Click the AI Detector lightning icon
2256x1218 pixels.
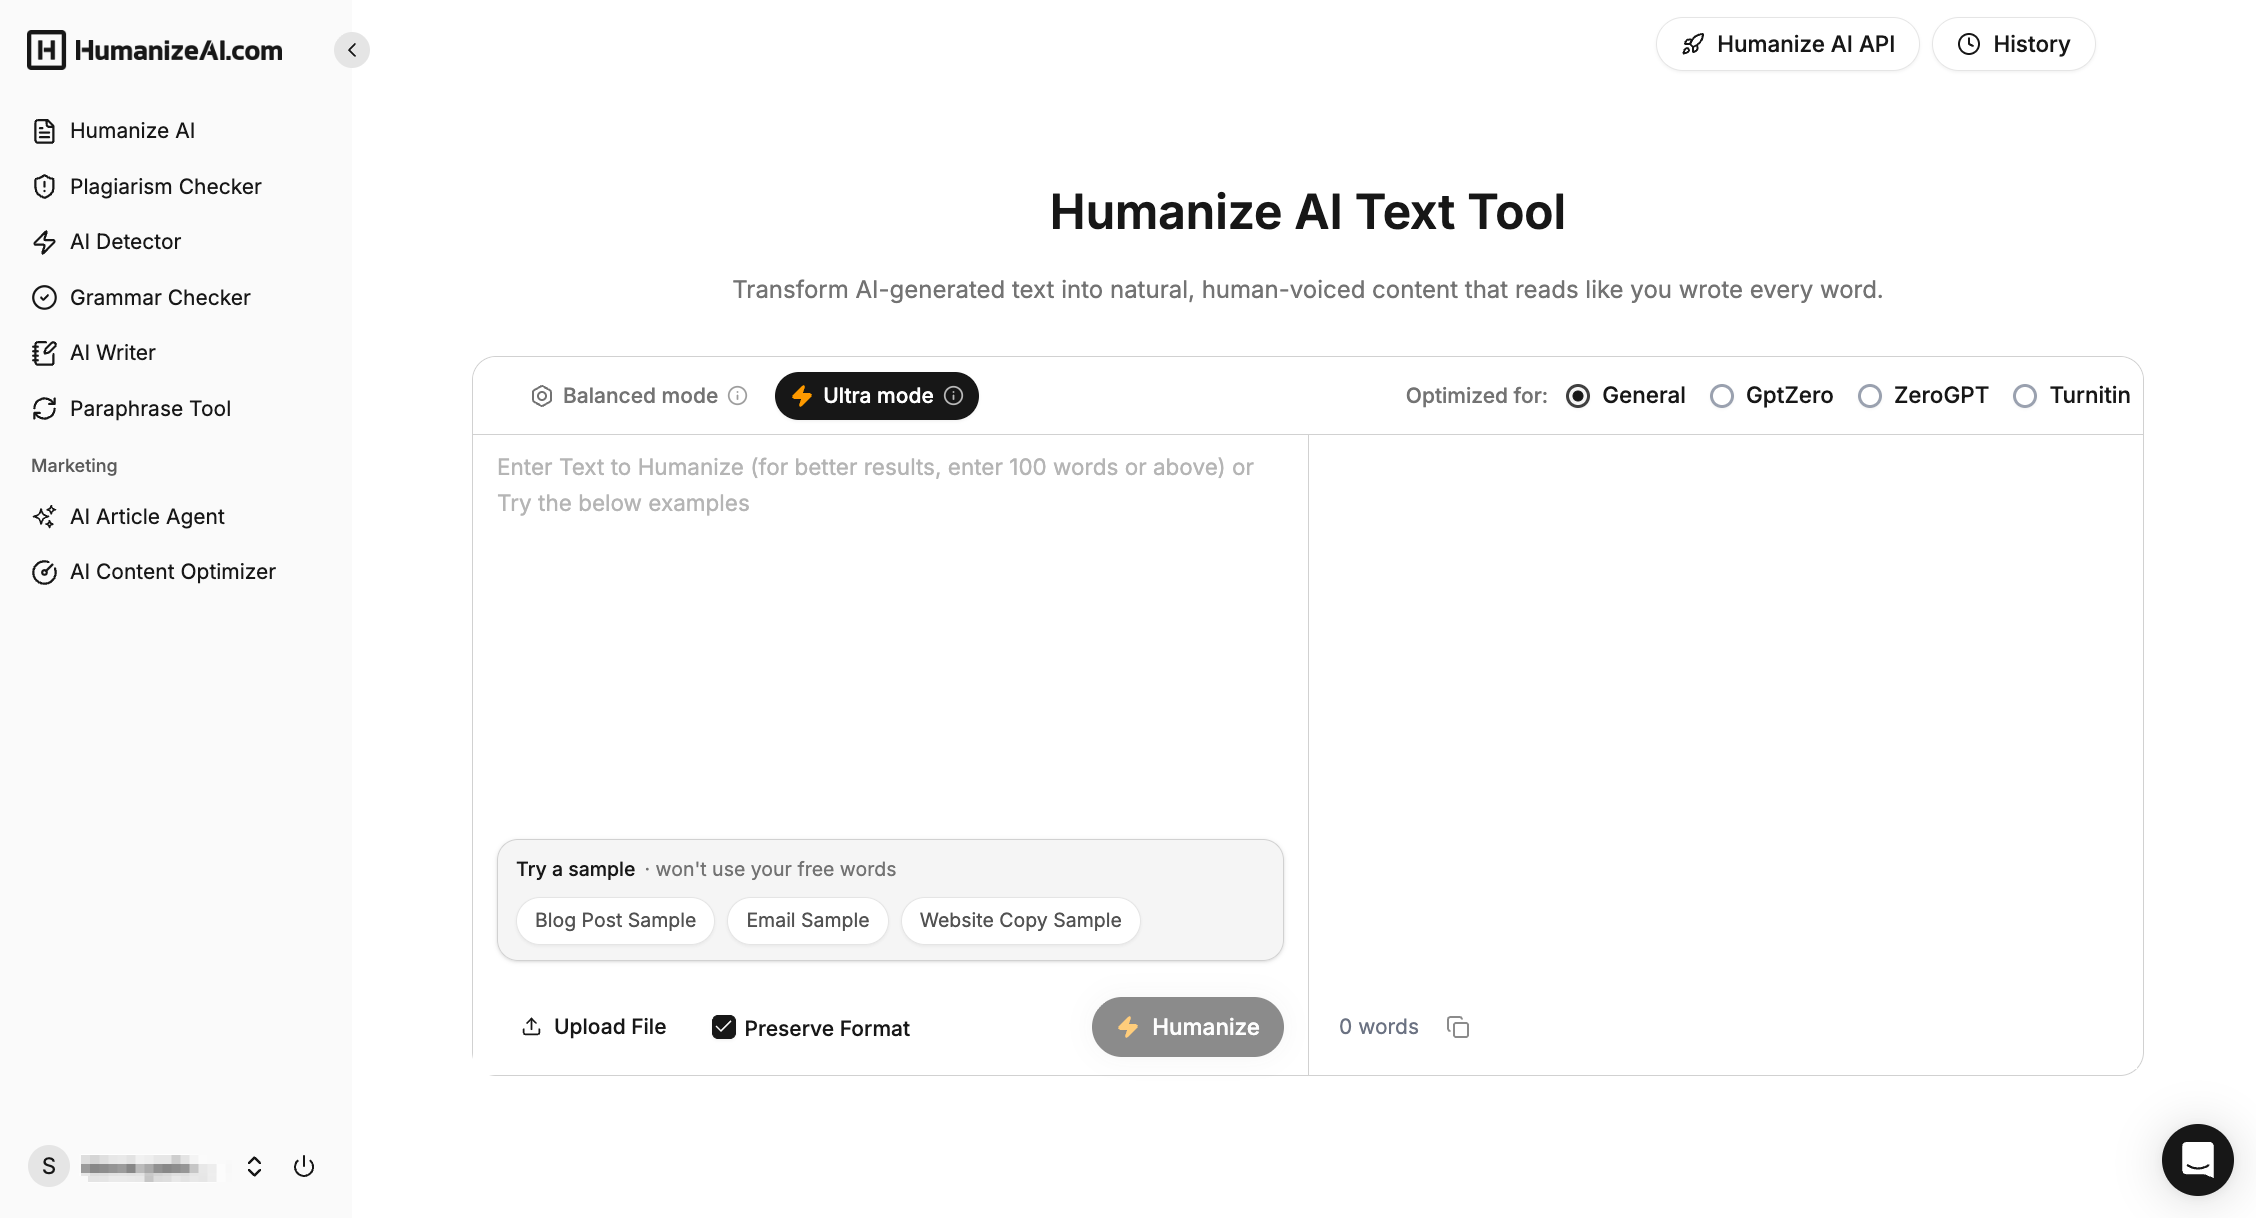coord(44,242)
